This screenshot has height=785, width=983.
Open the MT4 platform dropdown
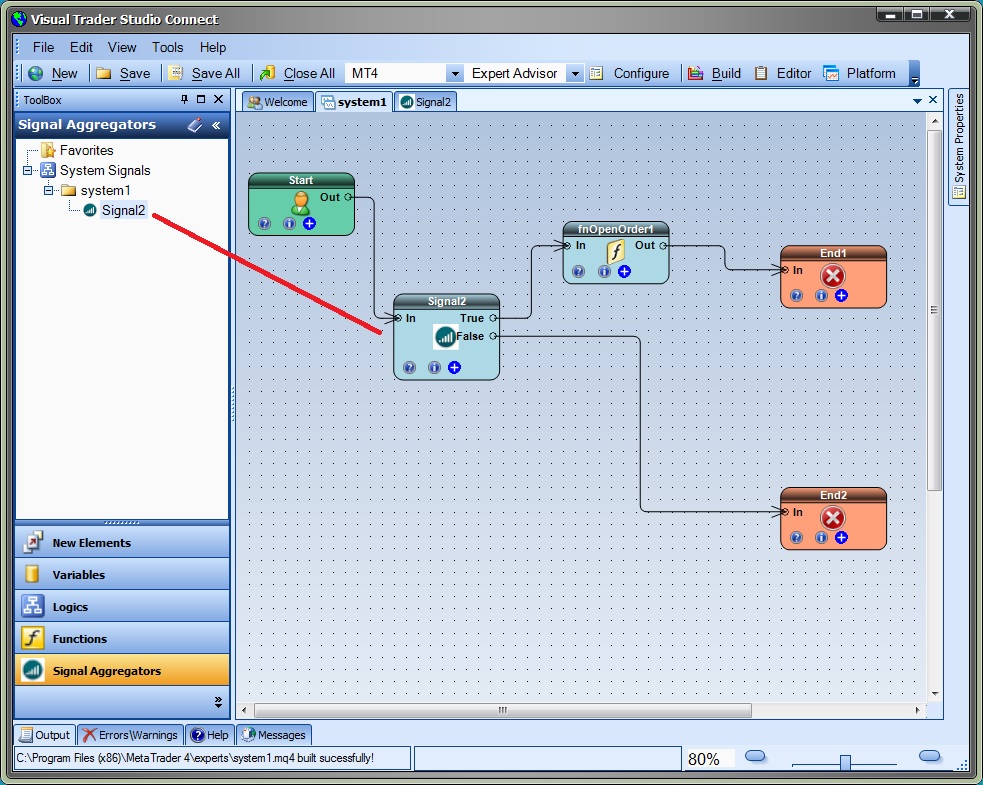455,73
